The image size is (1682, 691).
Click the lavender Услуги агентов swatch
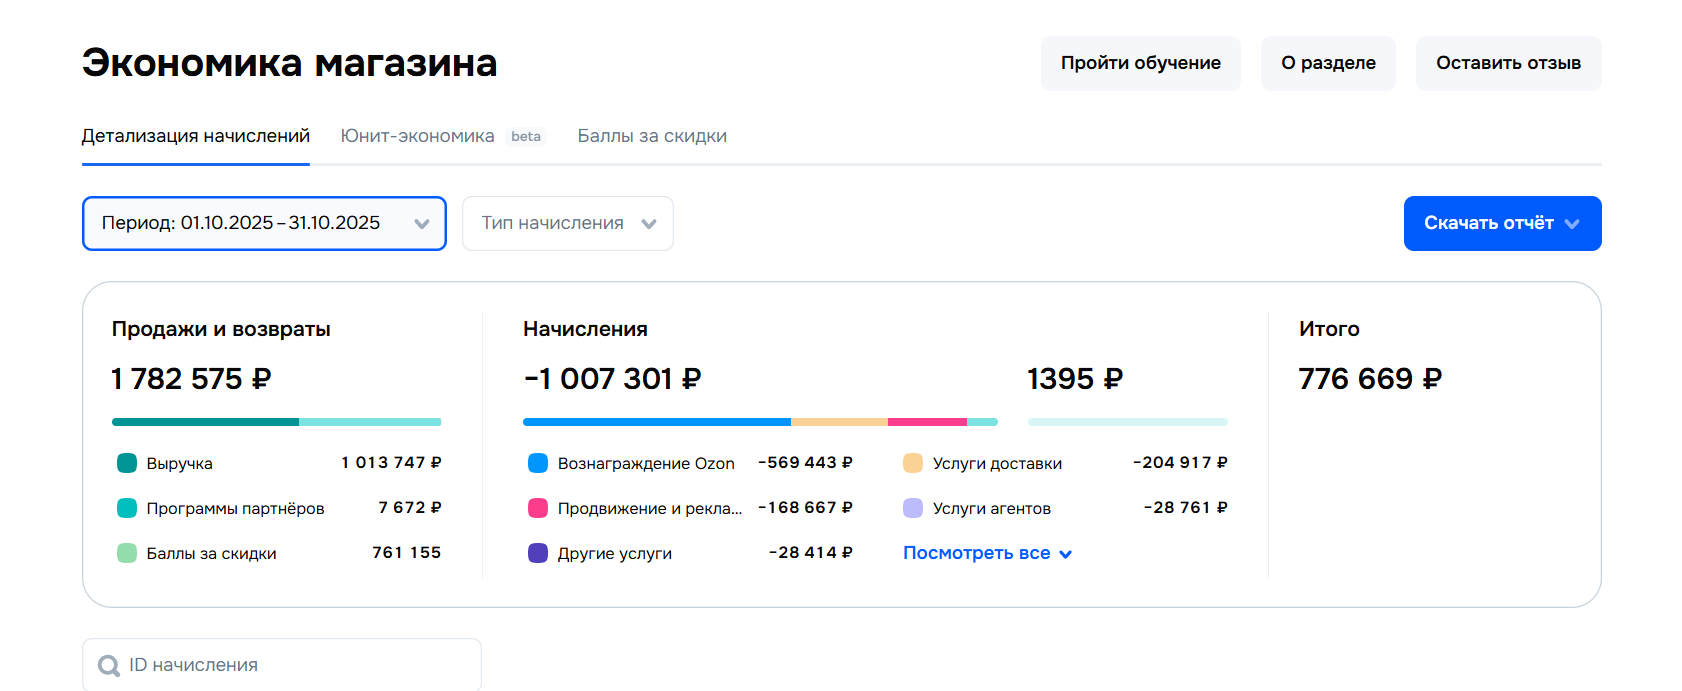coord(913,508)
